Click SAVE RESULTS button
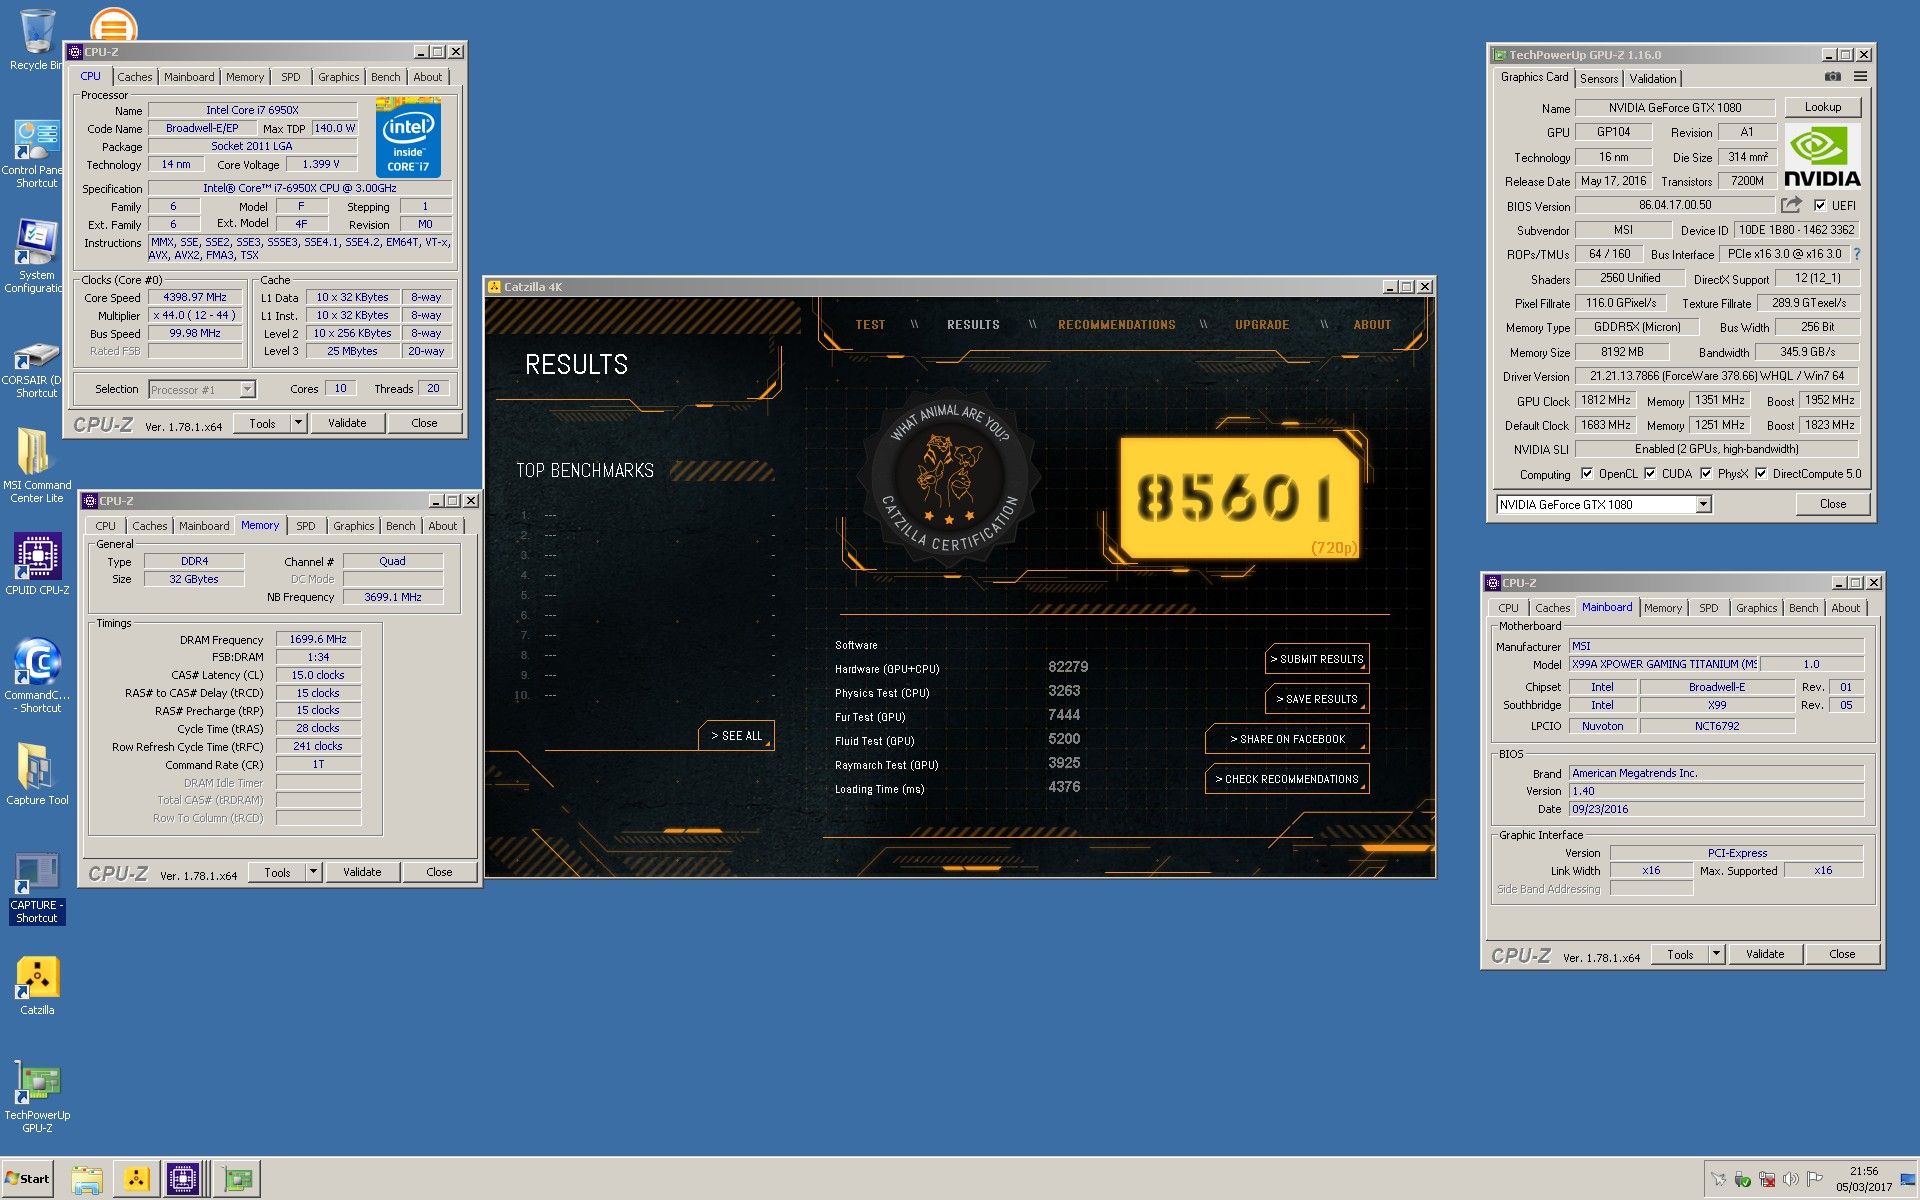 [1317, 699]
